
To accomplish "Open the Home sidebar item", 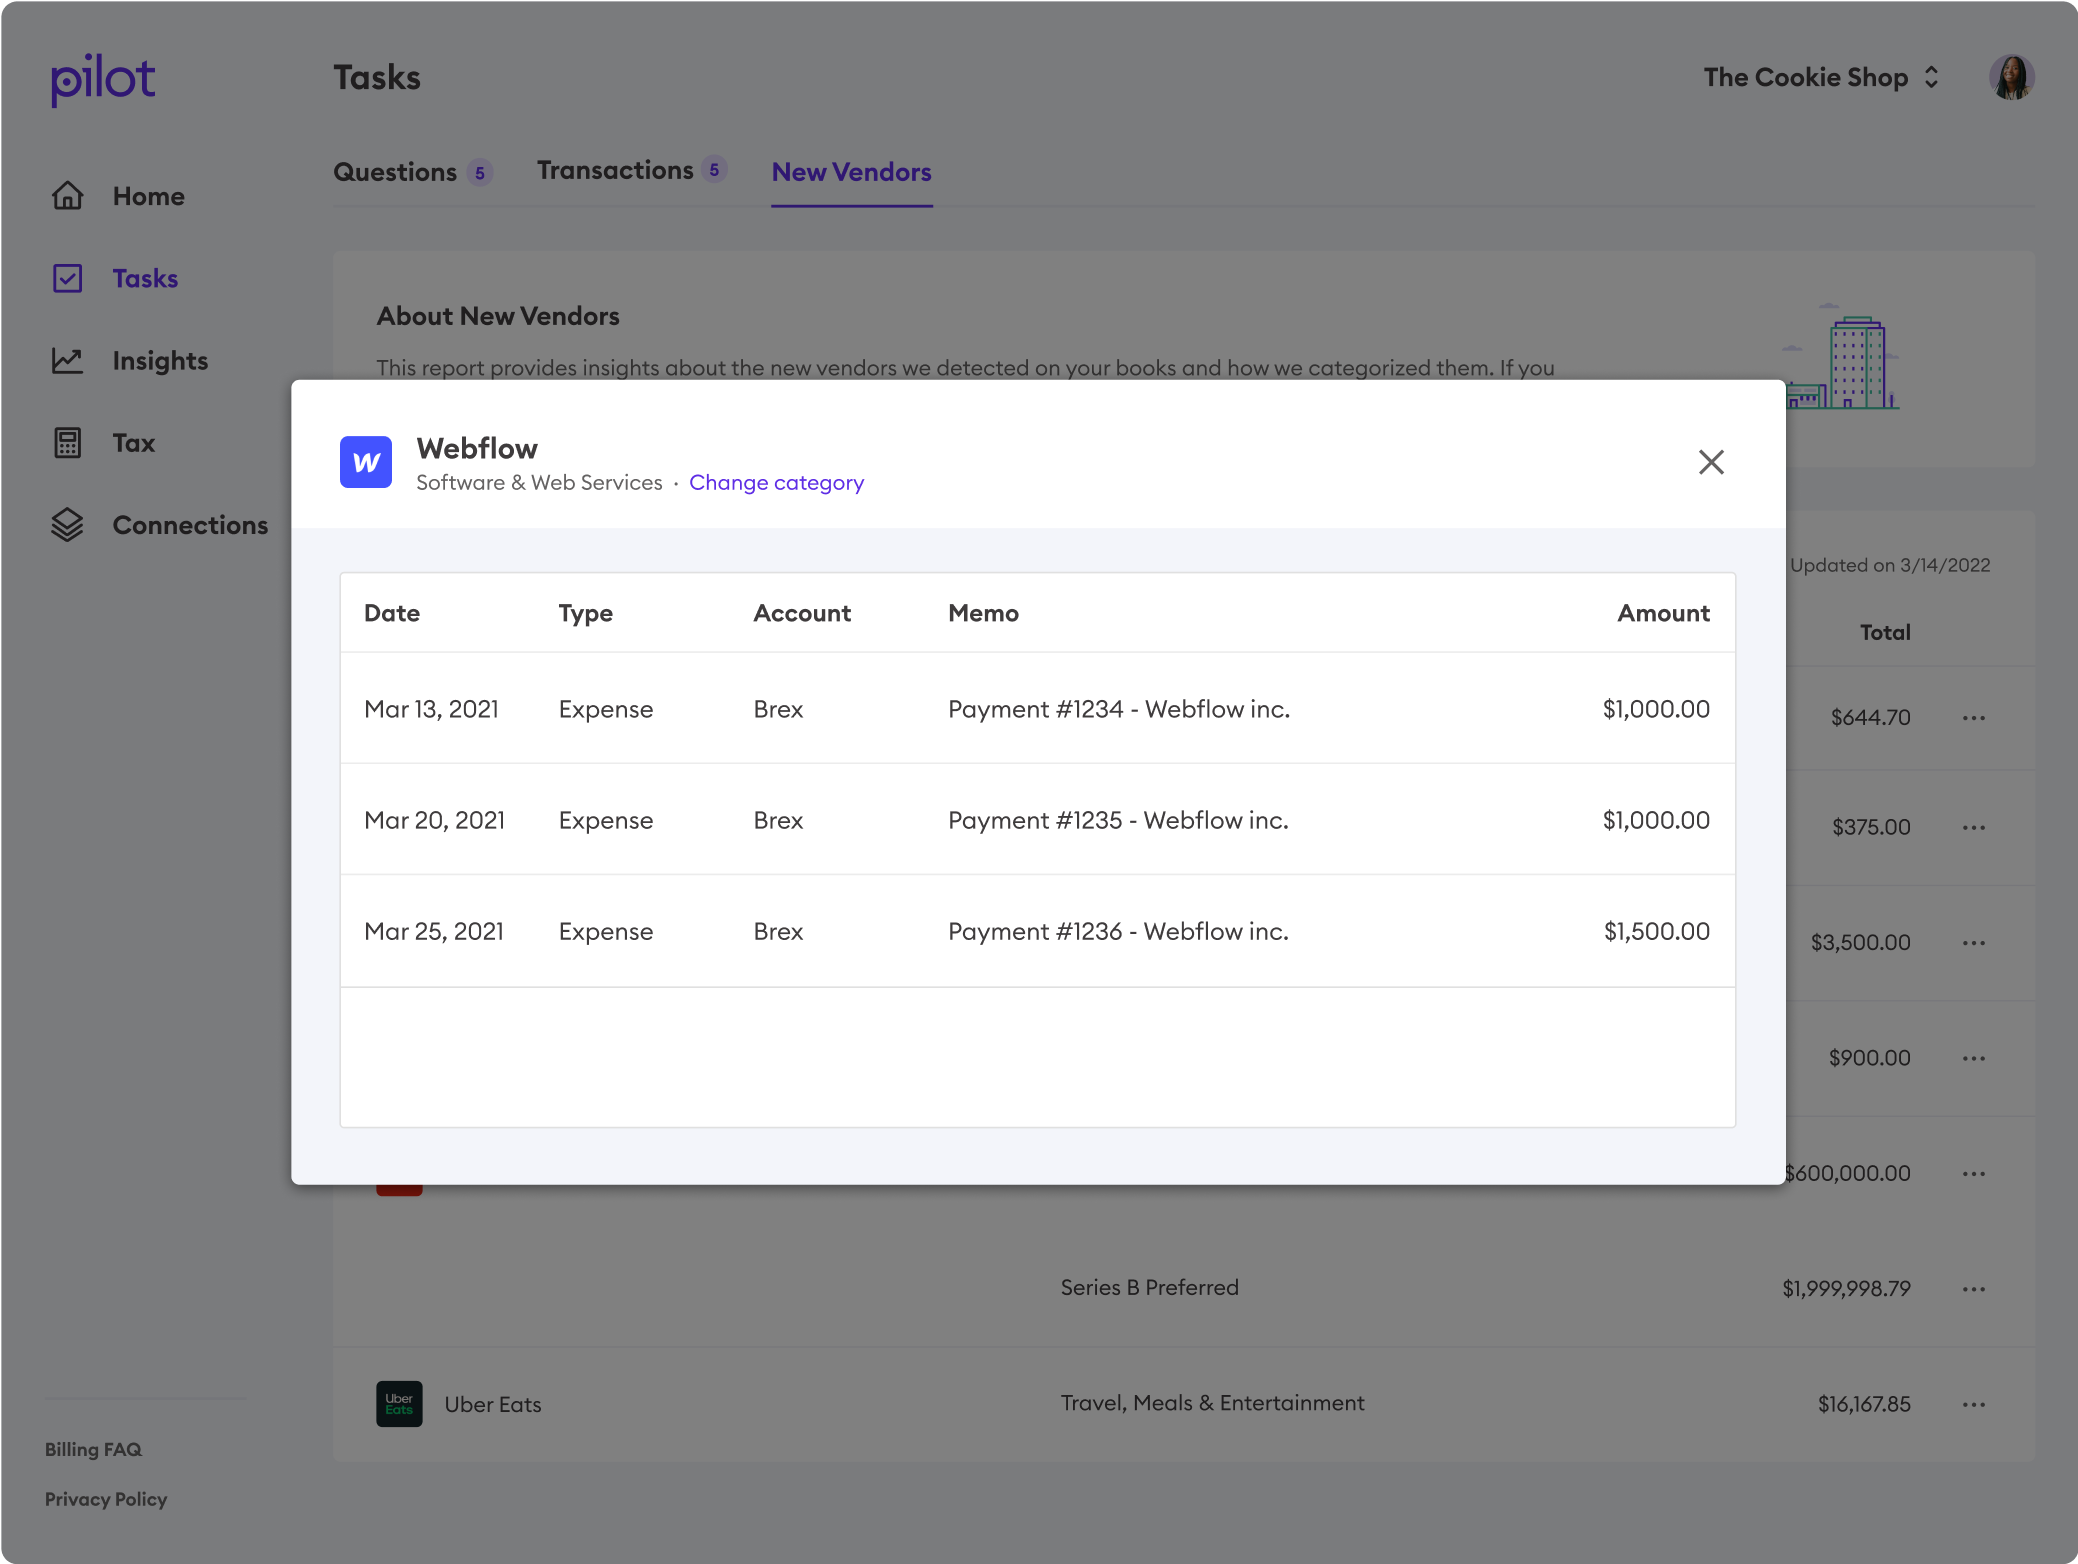I will [x=118, y=196].
